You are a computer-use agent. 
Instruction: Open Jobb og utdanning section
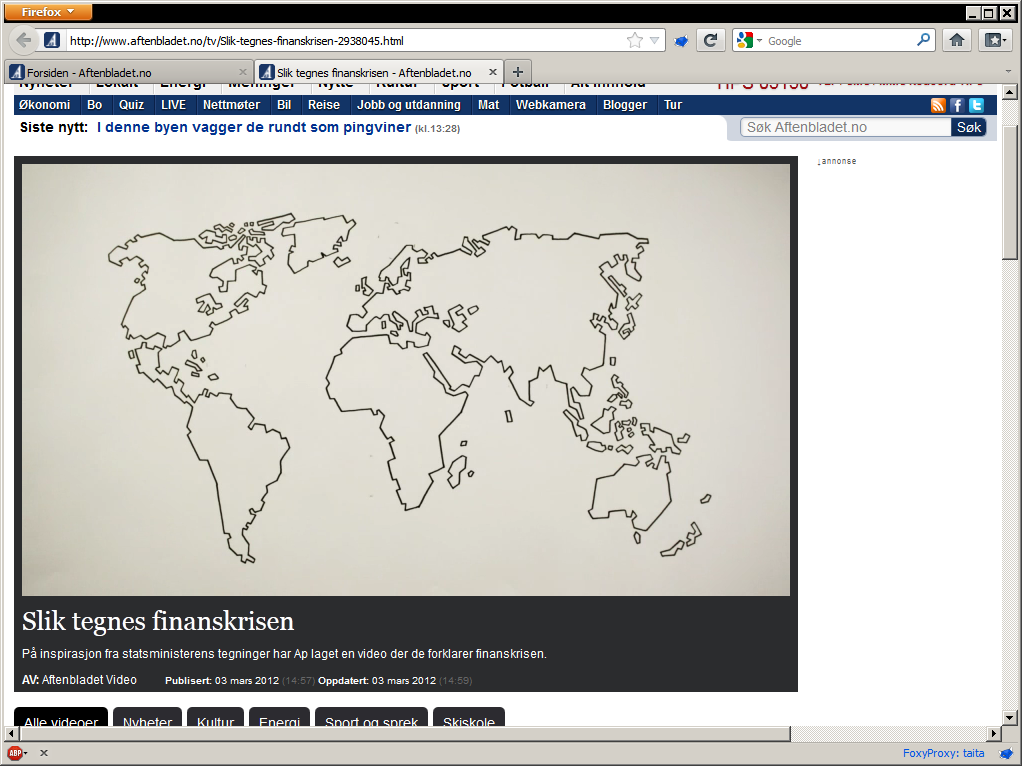click(409, 104)
